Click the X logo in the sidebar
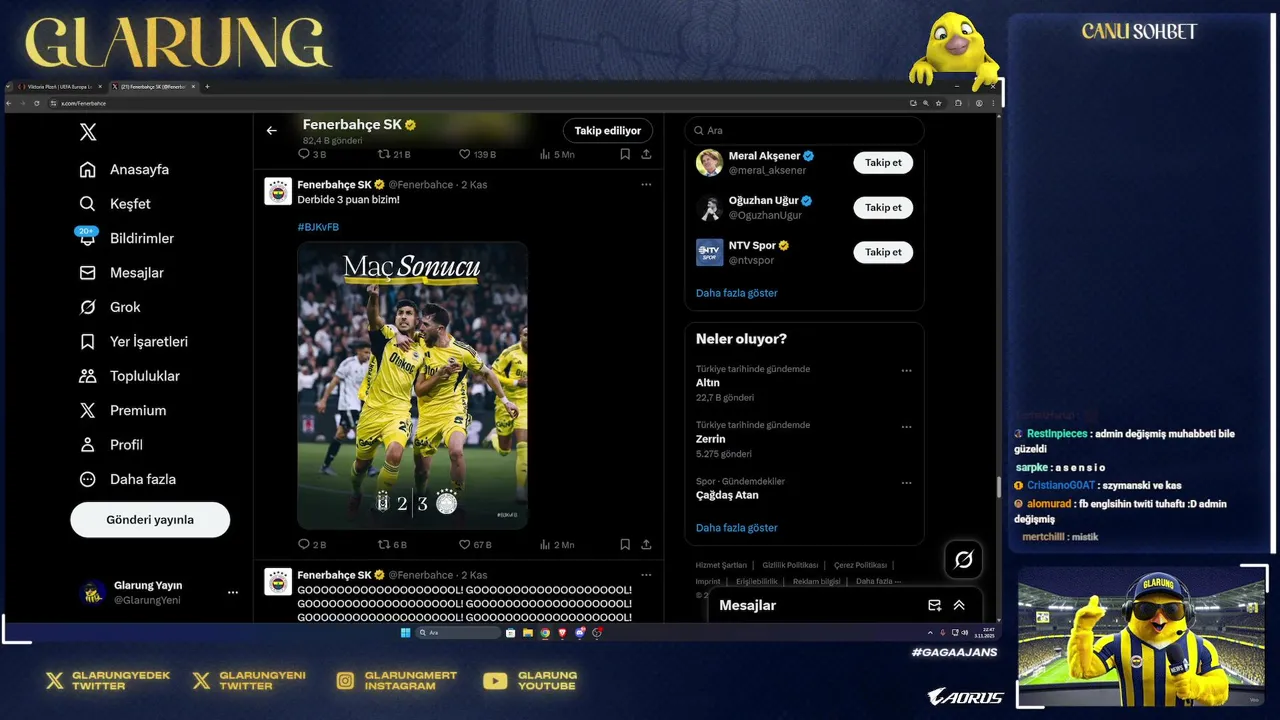Viewport: 1280px width, 720px height. [88, 132]
